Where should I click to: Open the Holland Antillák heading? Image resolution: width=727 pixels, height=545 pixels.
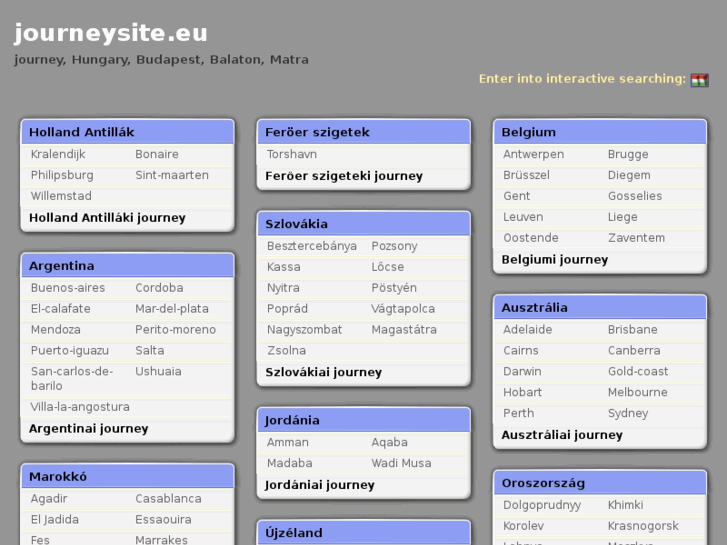(82, 132)
